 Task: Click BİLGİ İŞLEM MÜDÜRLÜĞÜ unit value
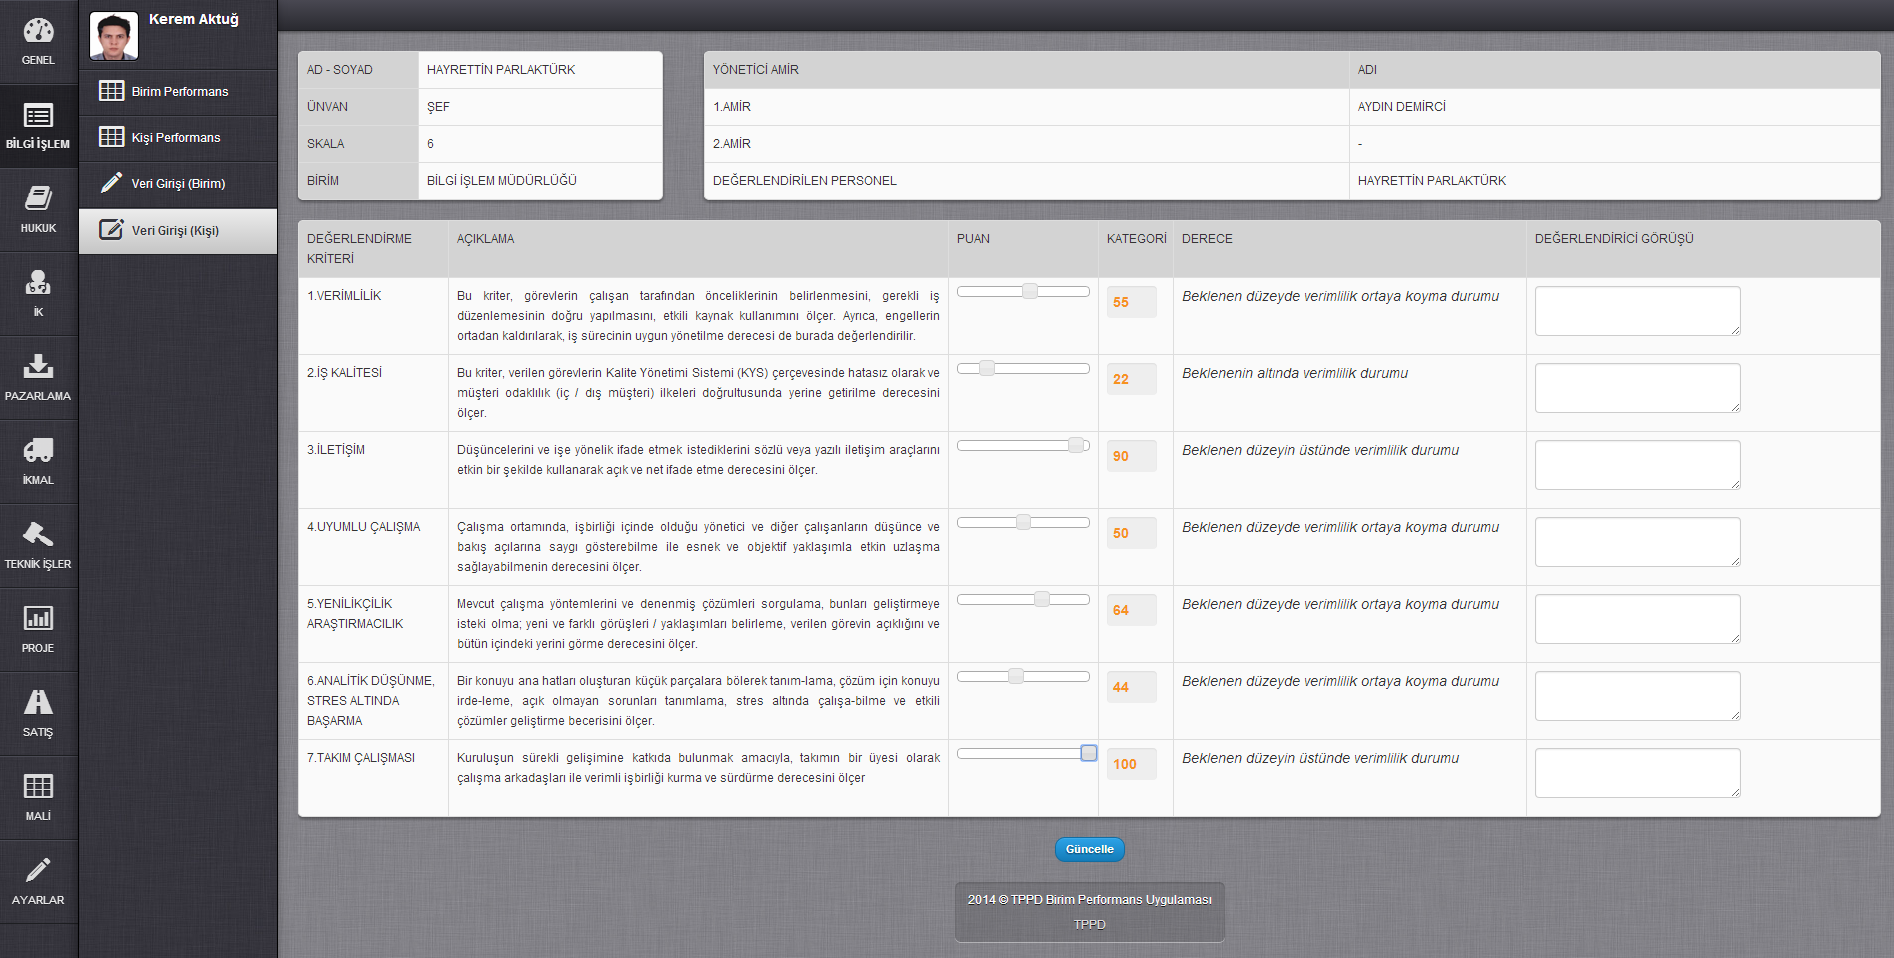(502, 181)
